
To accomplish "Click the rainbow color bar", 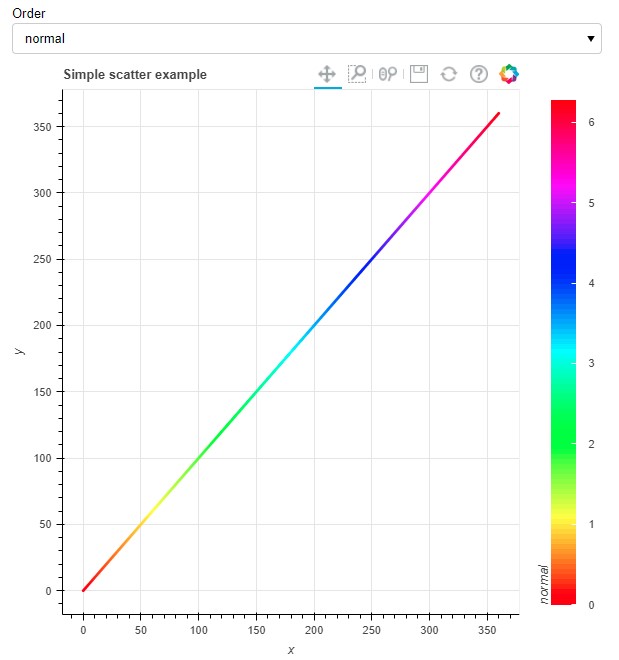I will [x=563, y=352].
